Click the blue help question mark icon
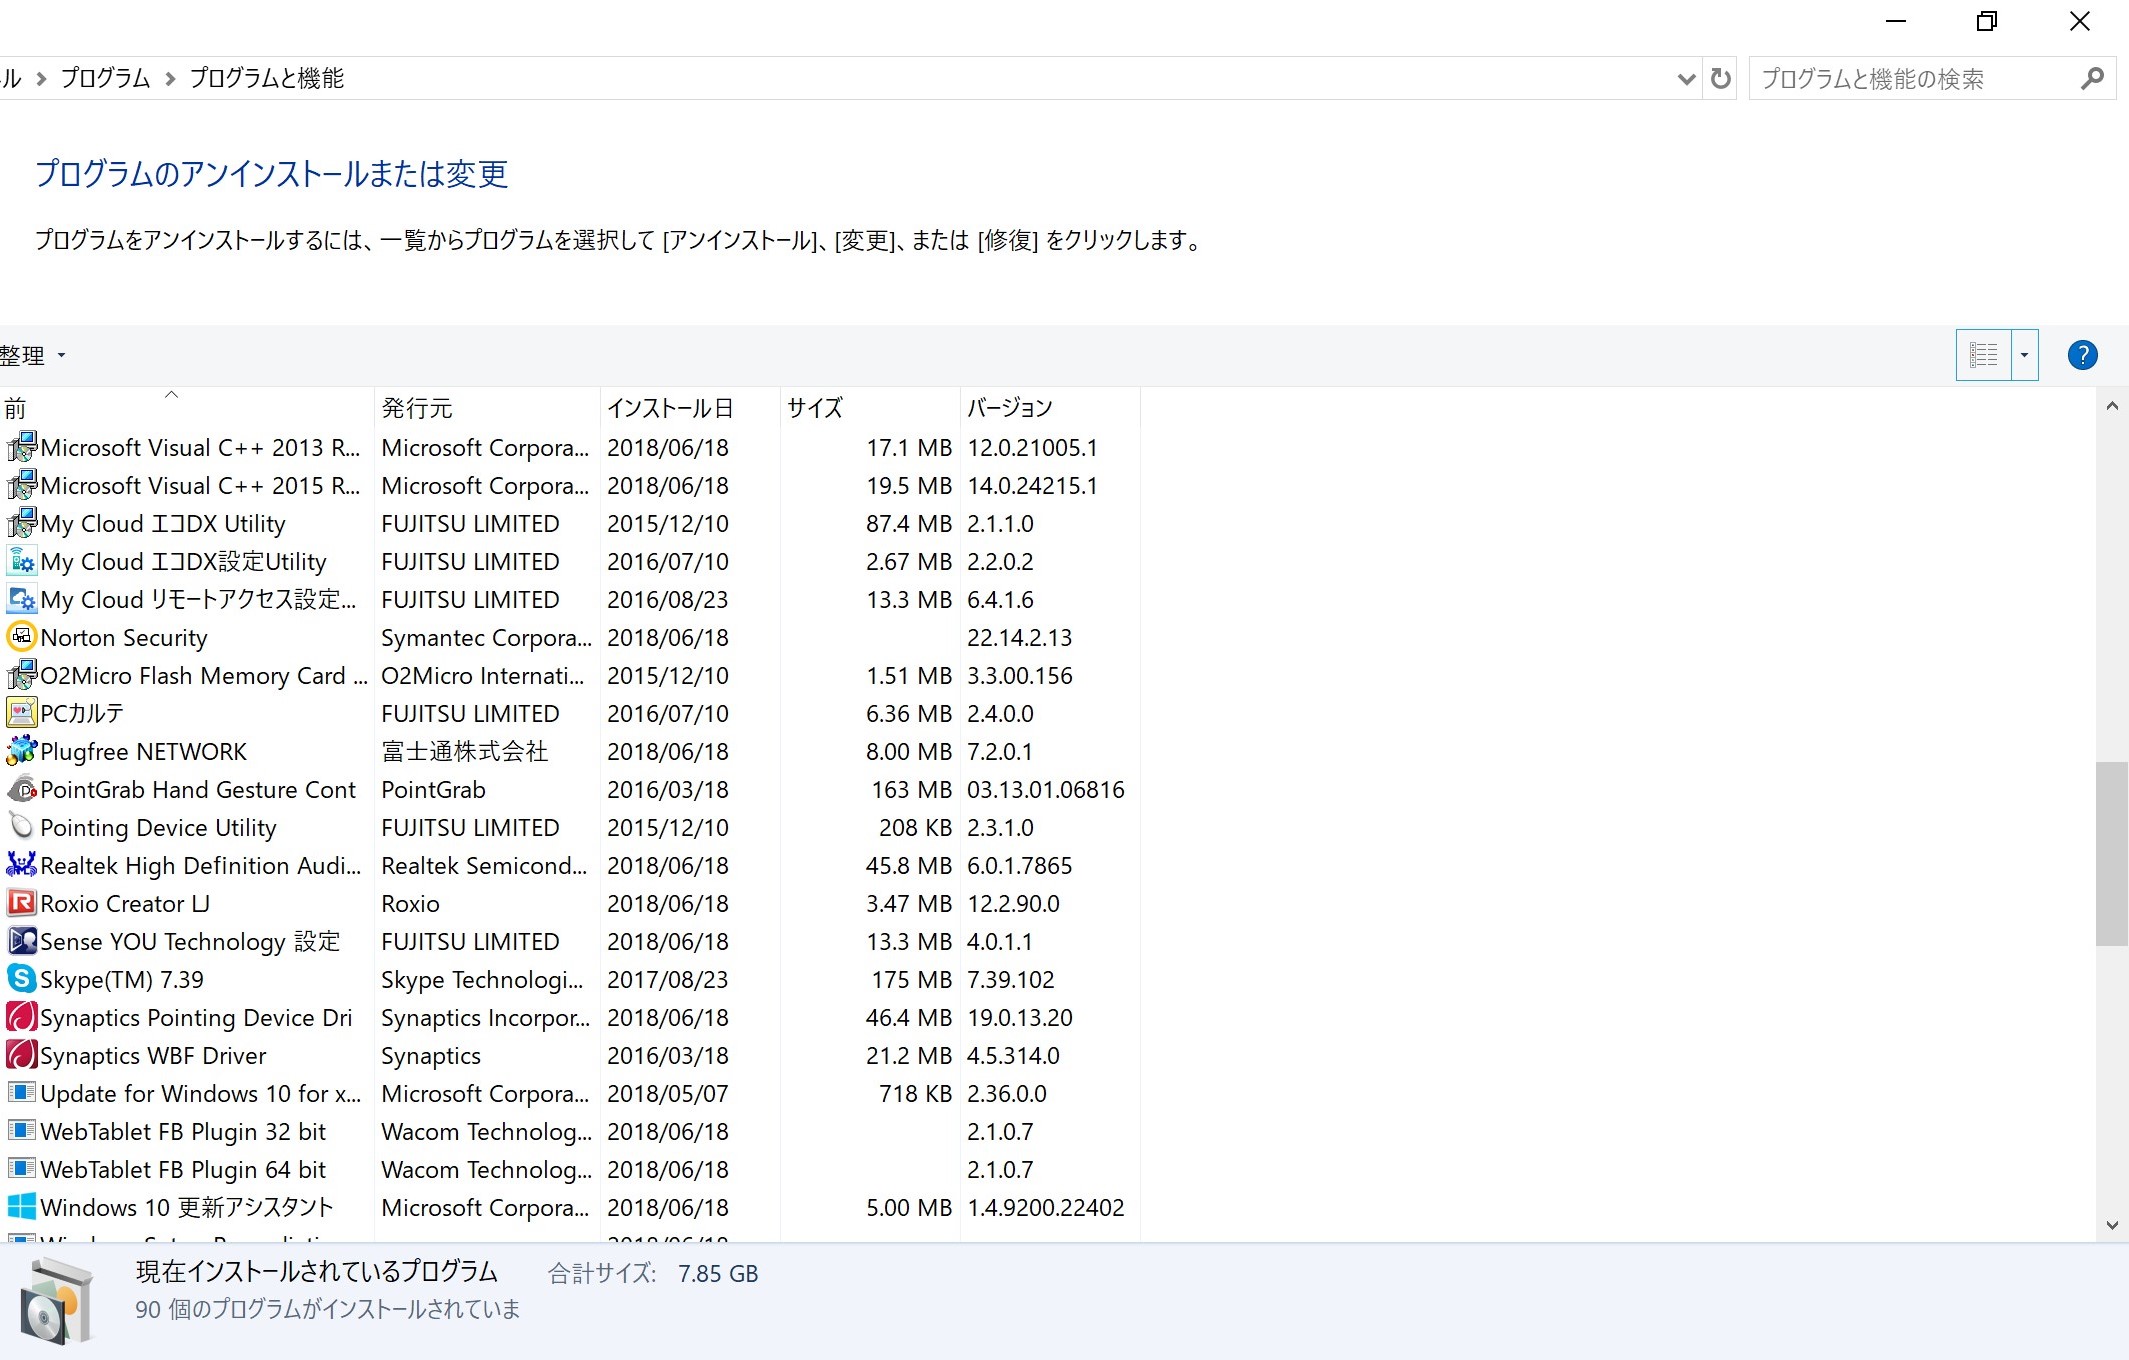Image resolution: width=2129 pixels, height=1360 pixels. coord(2082,355)
